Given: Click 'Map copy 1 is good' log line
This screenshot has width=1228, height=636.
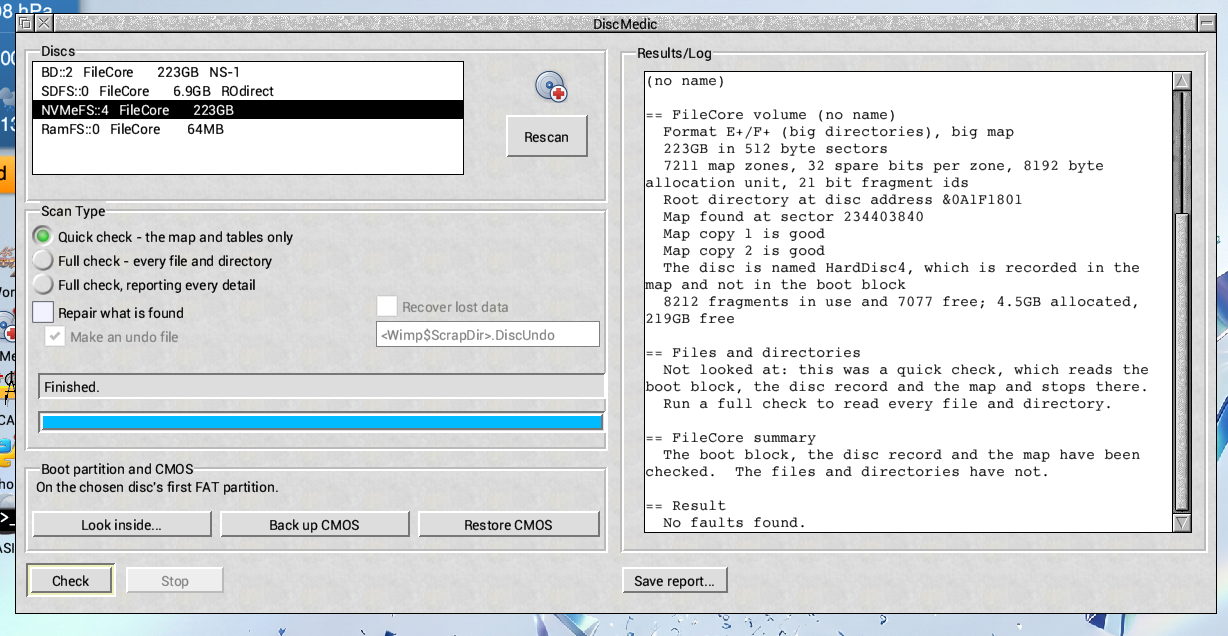Looking at the screenshot, I should coord(743,233).
